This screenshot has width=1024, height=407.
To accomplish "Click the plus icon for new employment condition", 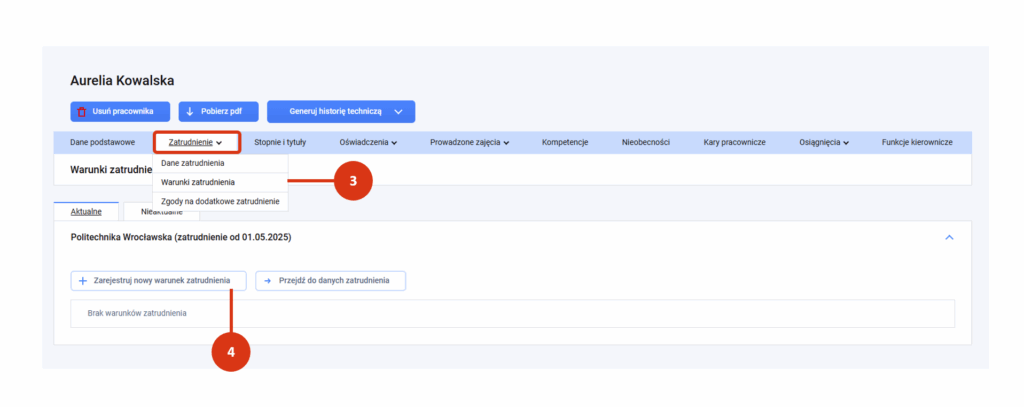I will point(83,281).
